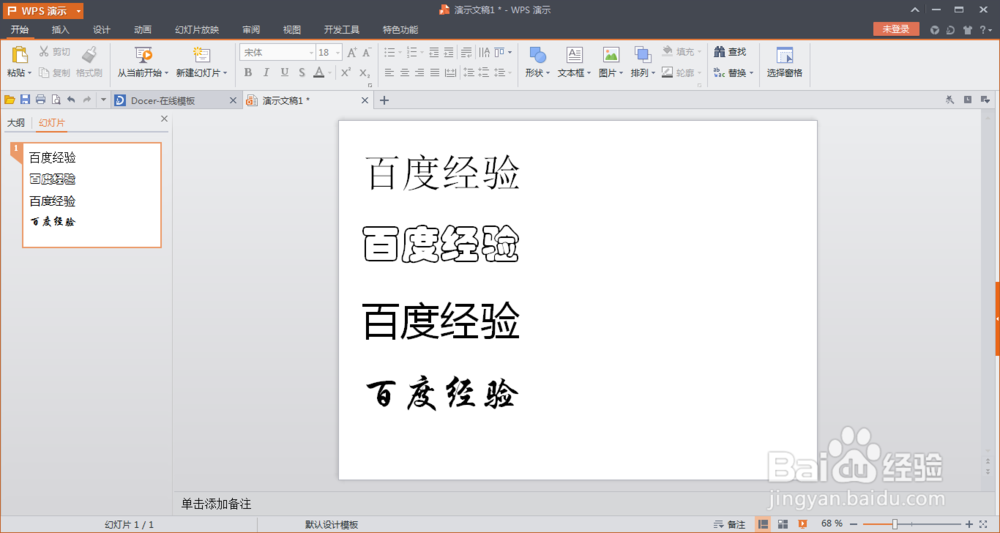Click the 备注 notes button in status bar
This screenshot has width=1000, height=533.
click(x=730, y=524)
